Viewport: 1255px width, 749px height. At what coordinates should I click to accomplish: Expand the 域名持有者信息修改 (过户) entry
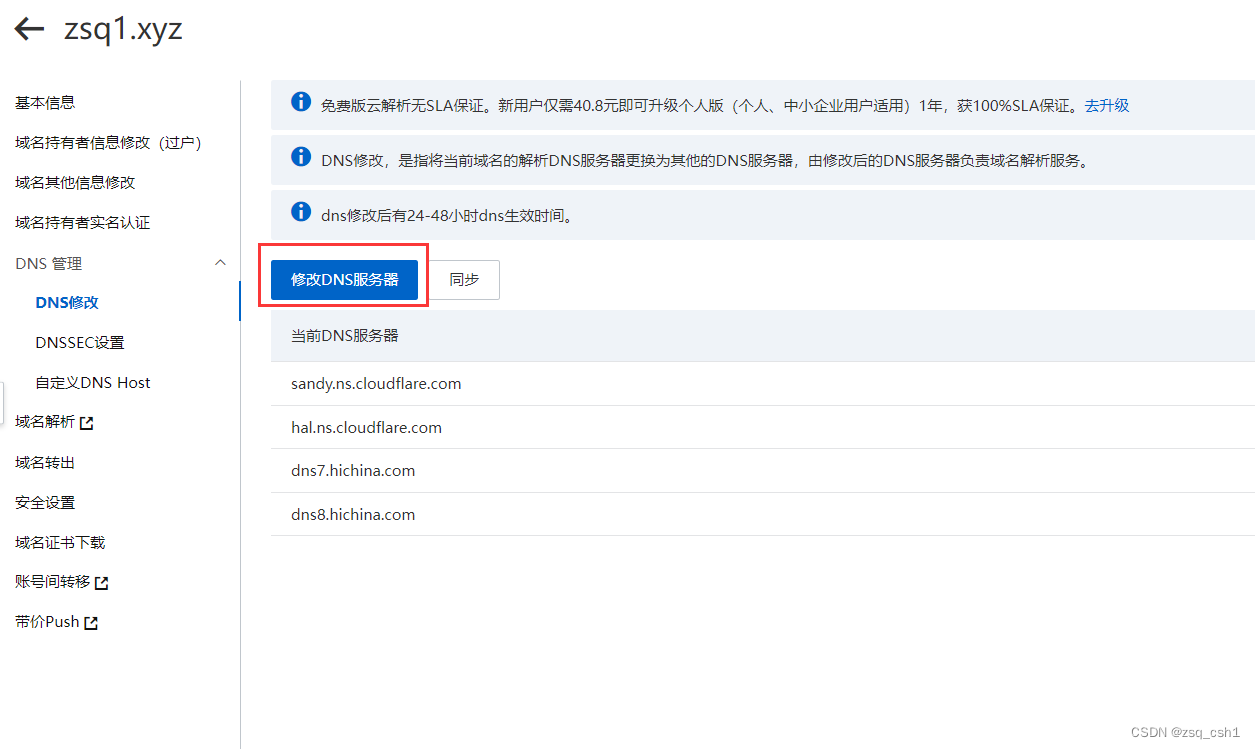[x=106, y=142]
